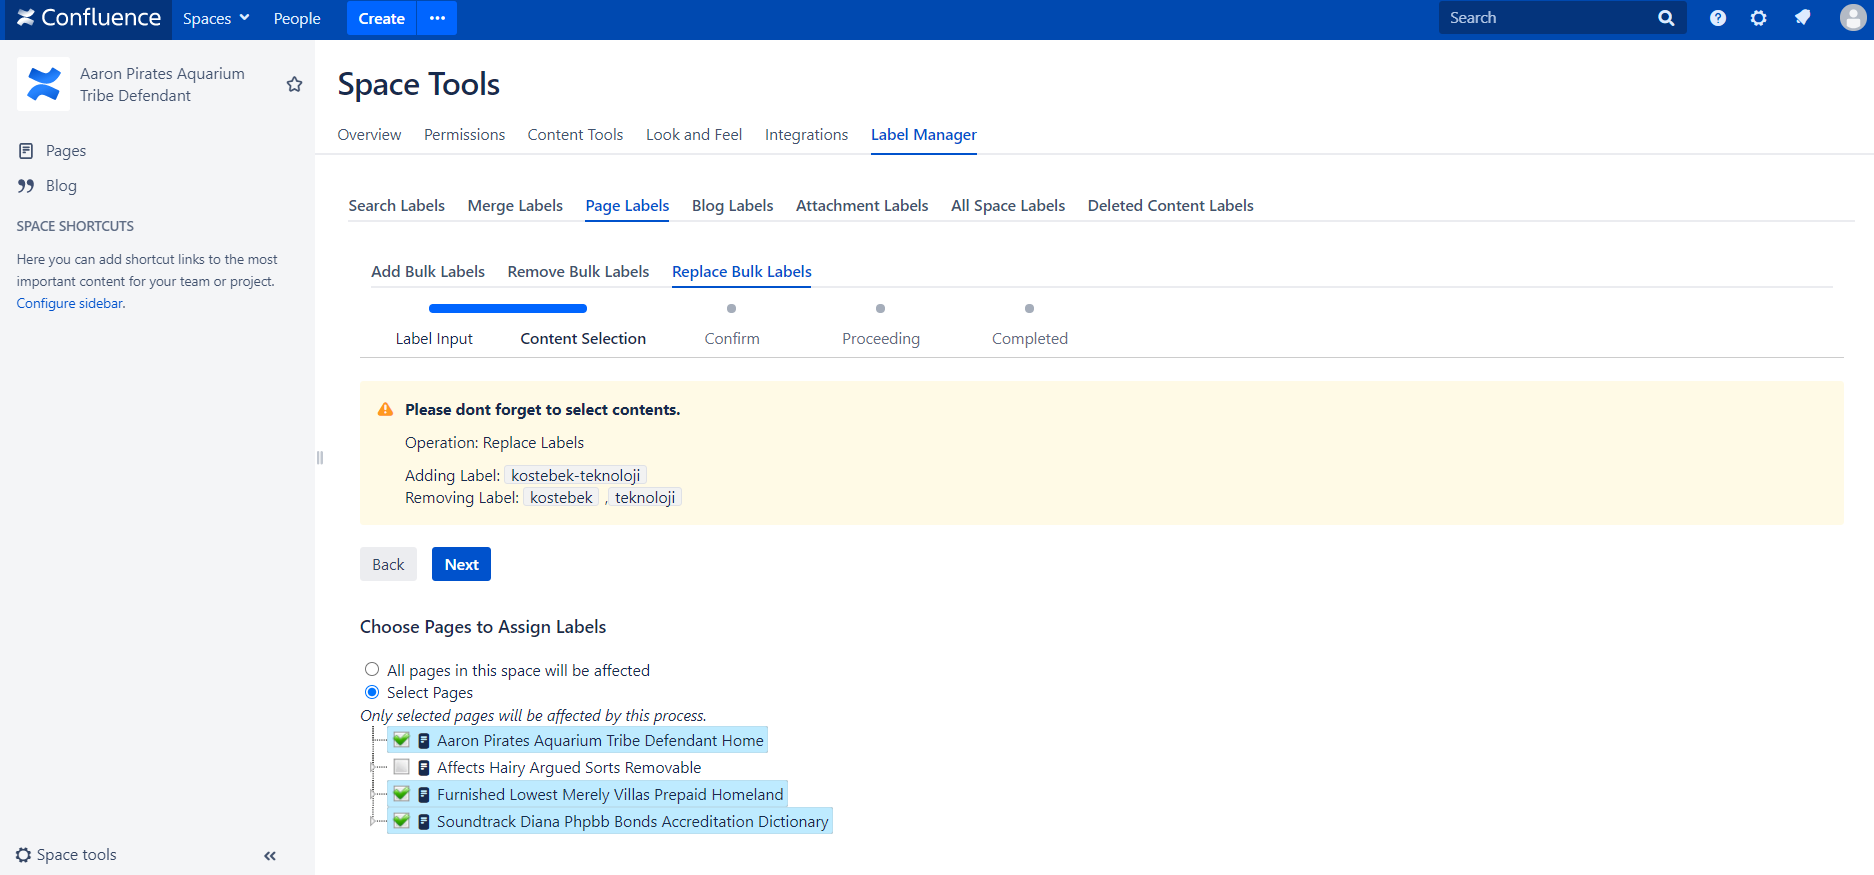Star the Aaron Pirates Aquarium space

pyautogui.click(x=294, y=84)
